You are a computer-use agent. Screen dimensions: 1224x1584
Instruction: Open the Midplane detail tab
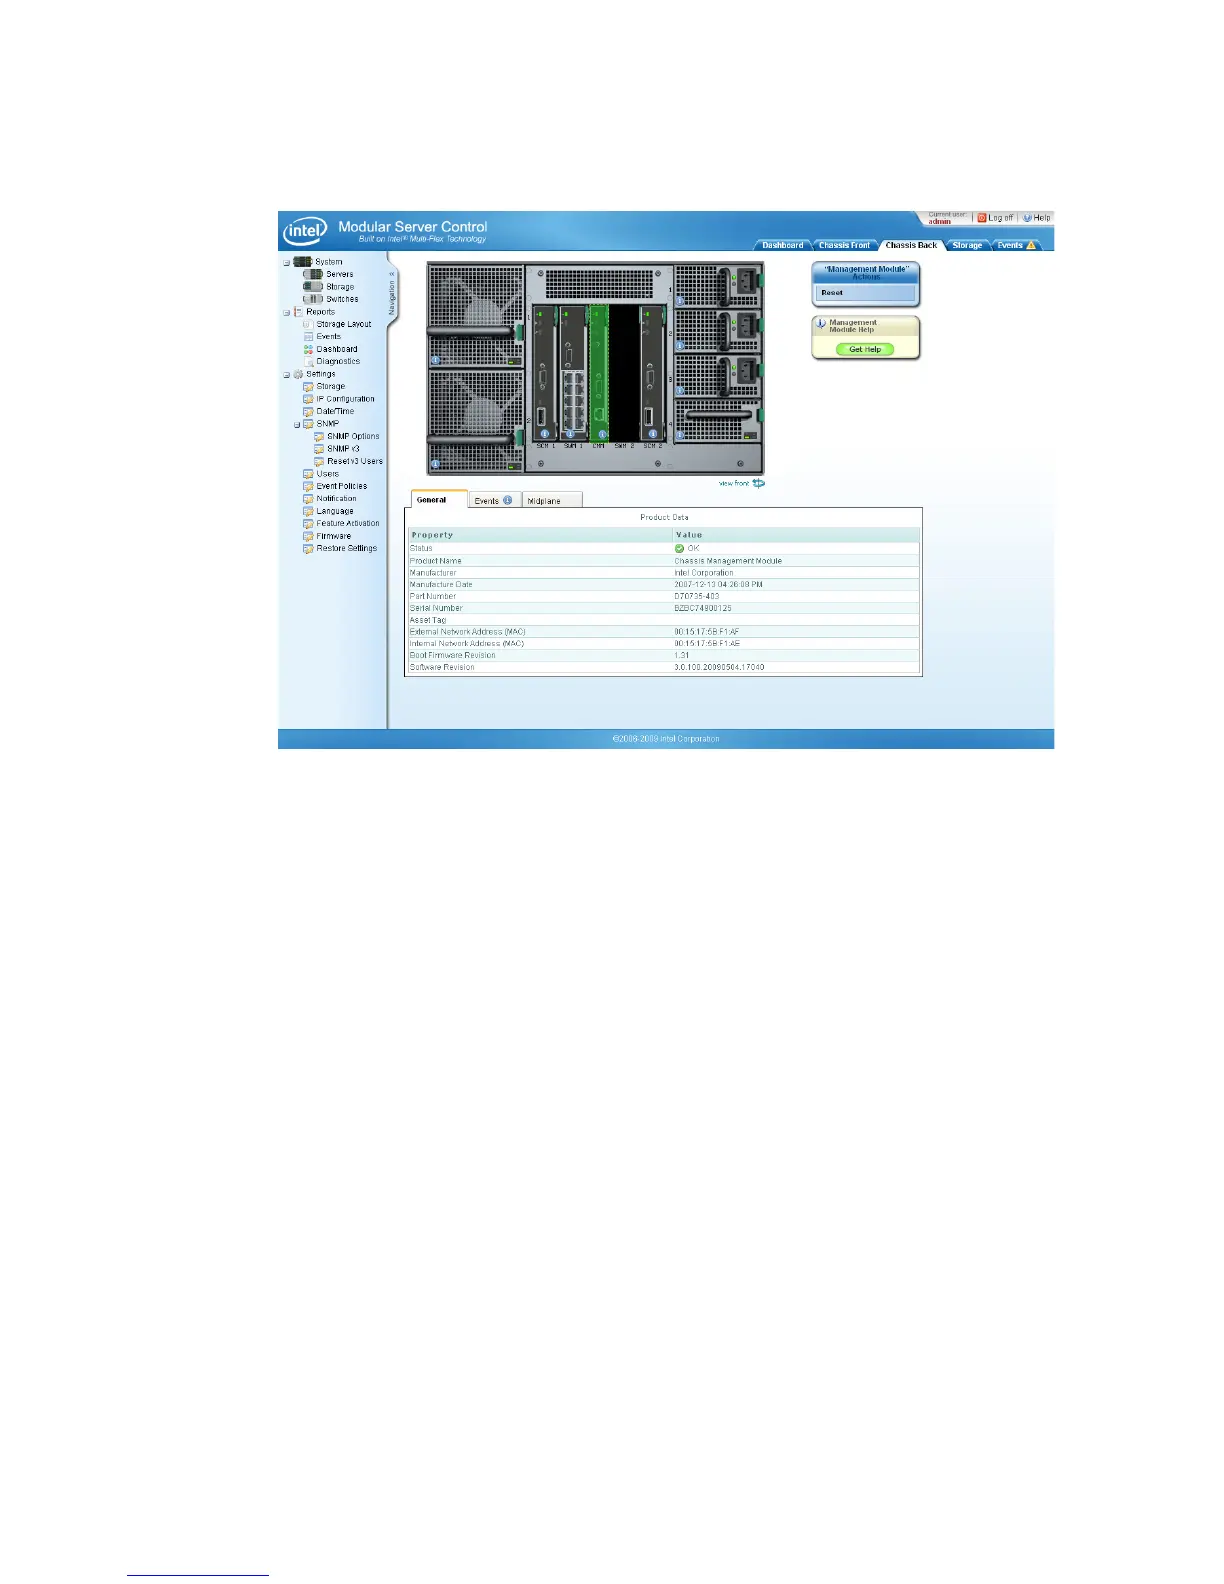point(551,500)
